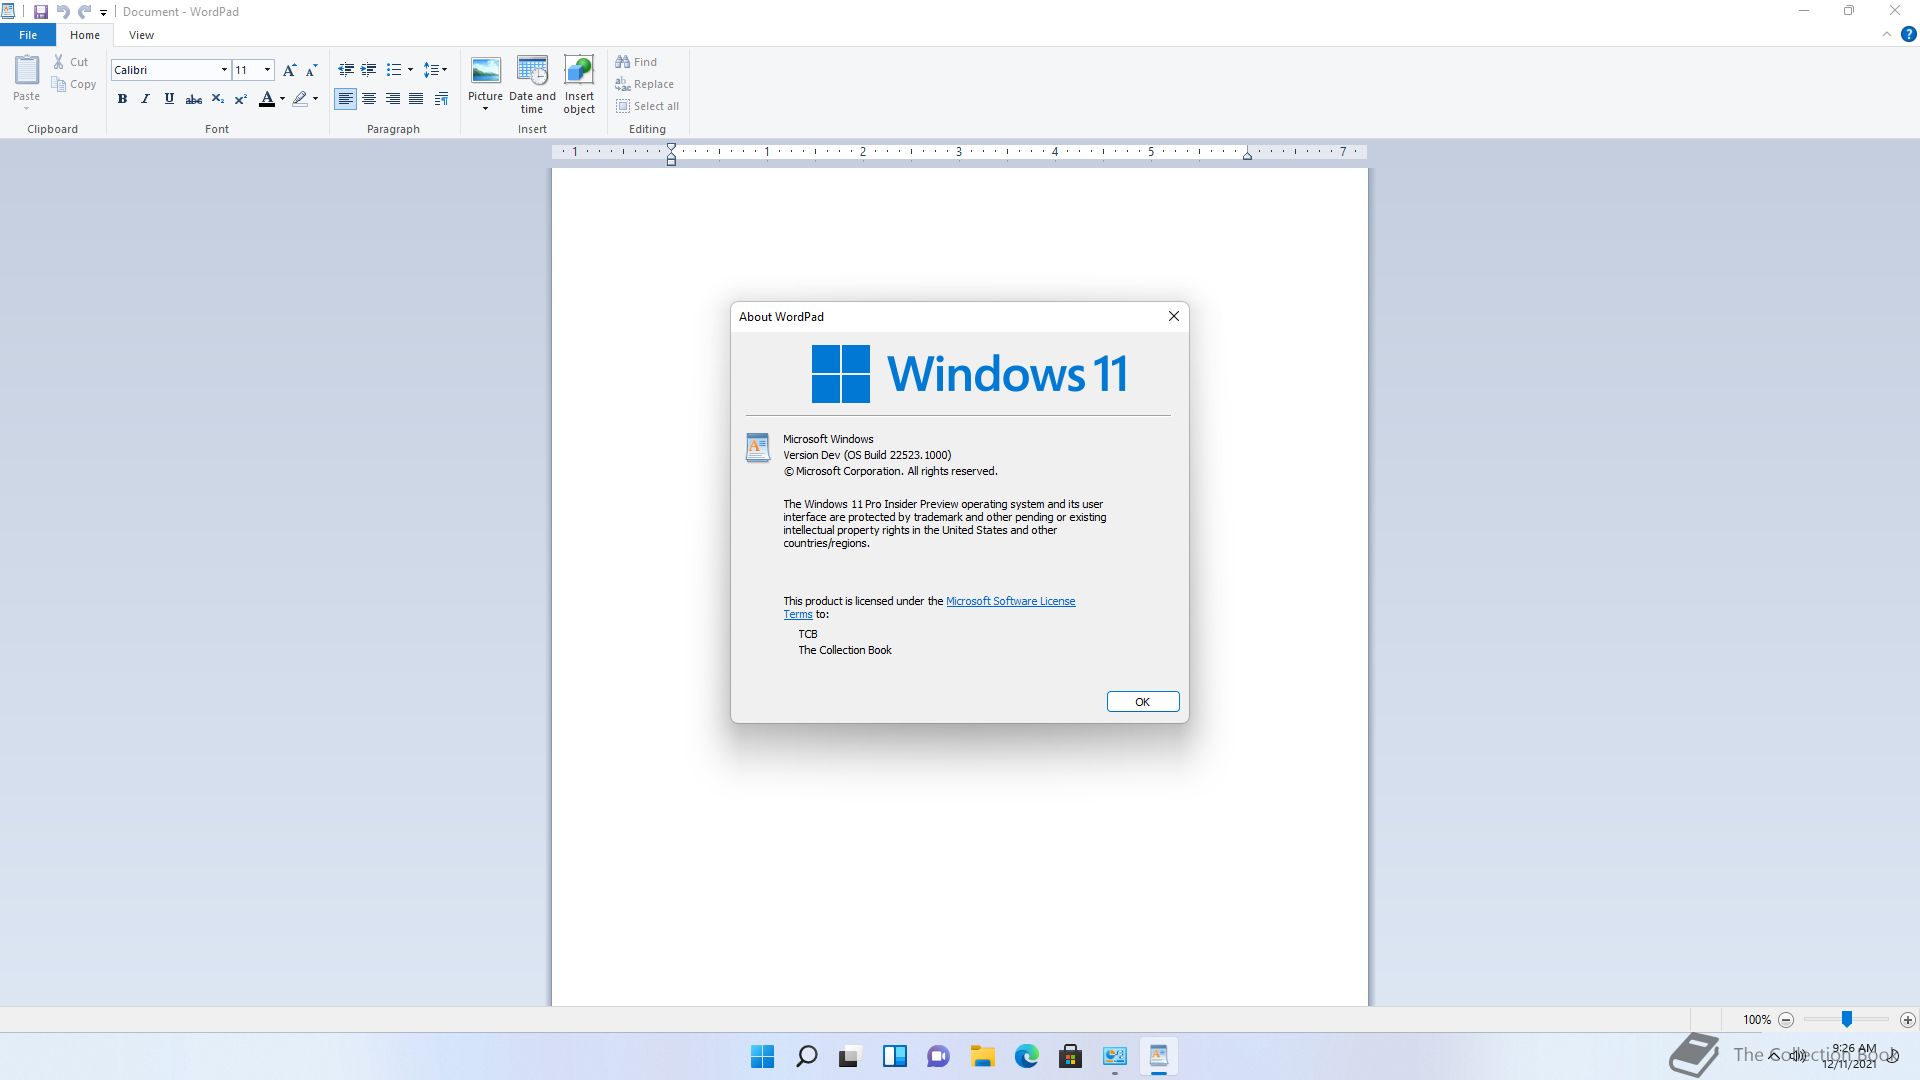Click the zoom in plus button

tap(1908, 1020)
